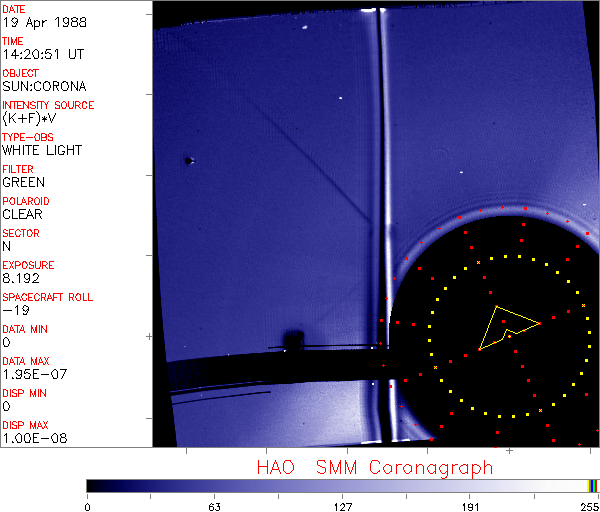
Task: Click the middle of the blue color bar
Action: click(340, 485)
